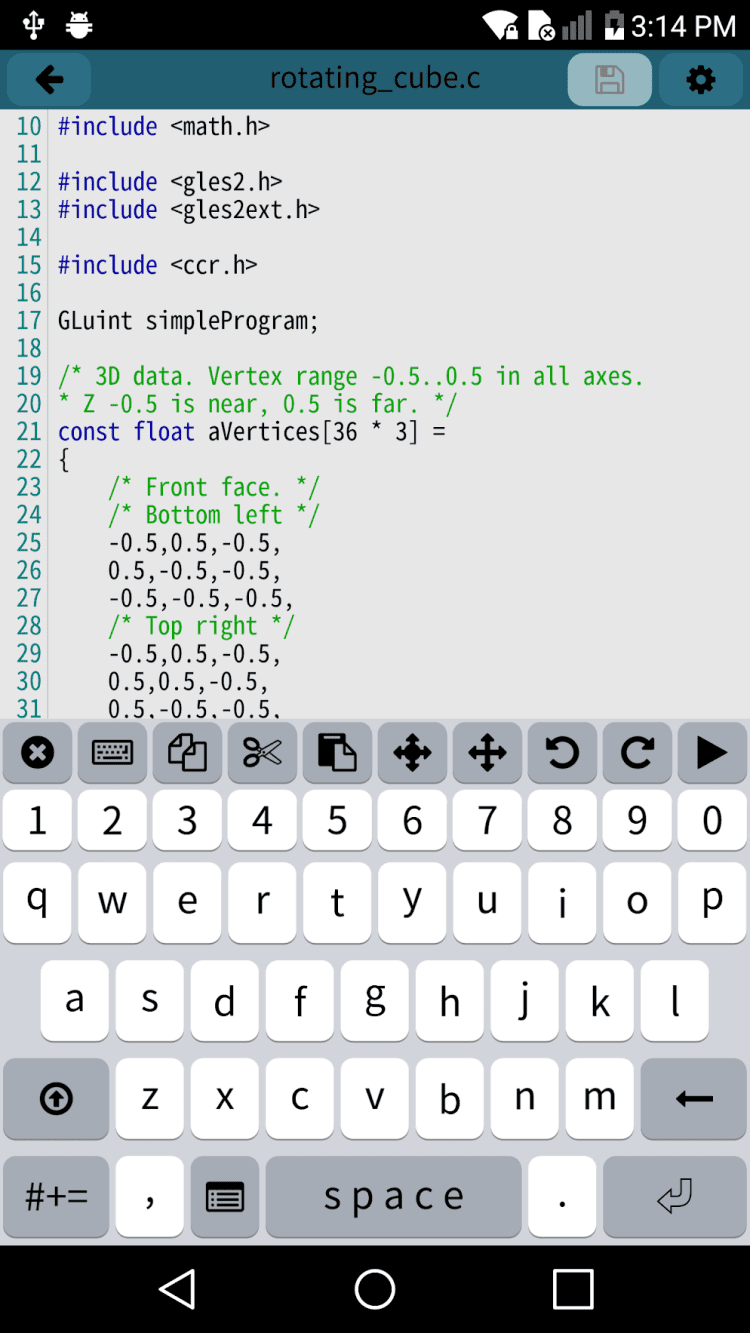
Task: Open Android recent apps square
Action: point(573,1289)
